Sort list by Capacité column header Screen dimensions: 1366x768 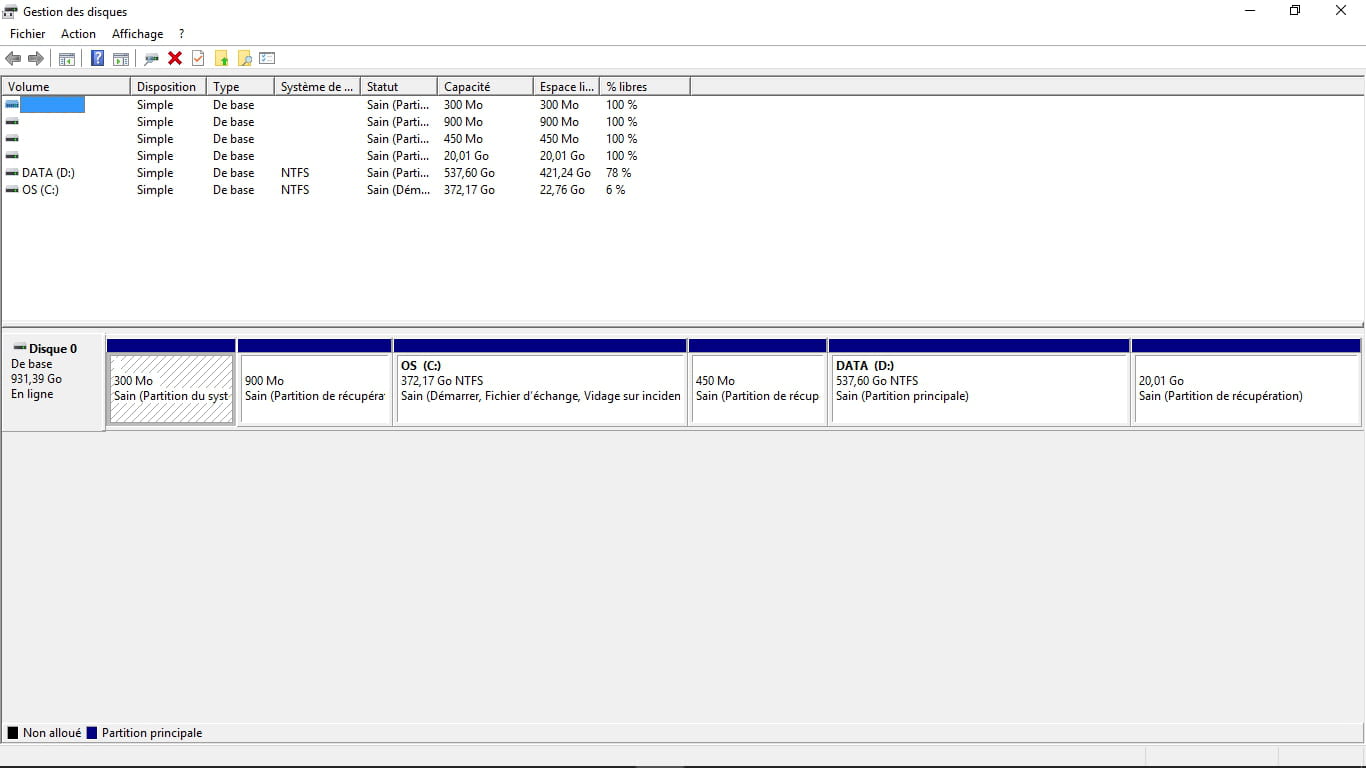[467, 87]
